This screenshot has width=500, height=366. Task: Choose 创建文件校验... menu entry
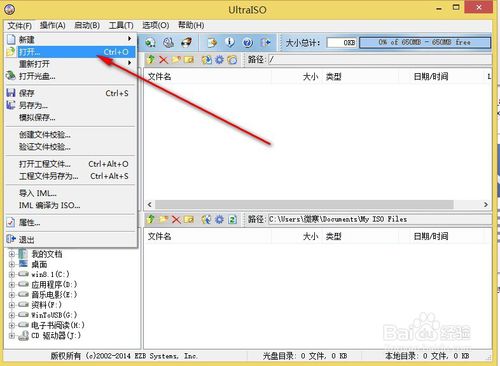point(70,135)
